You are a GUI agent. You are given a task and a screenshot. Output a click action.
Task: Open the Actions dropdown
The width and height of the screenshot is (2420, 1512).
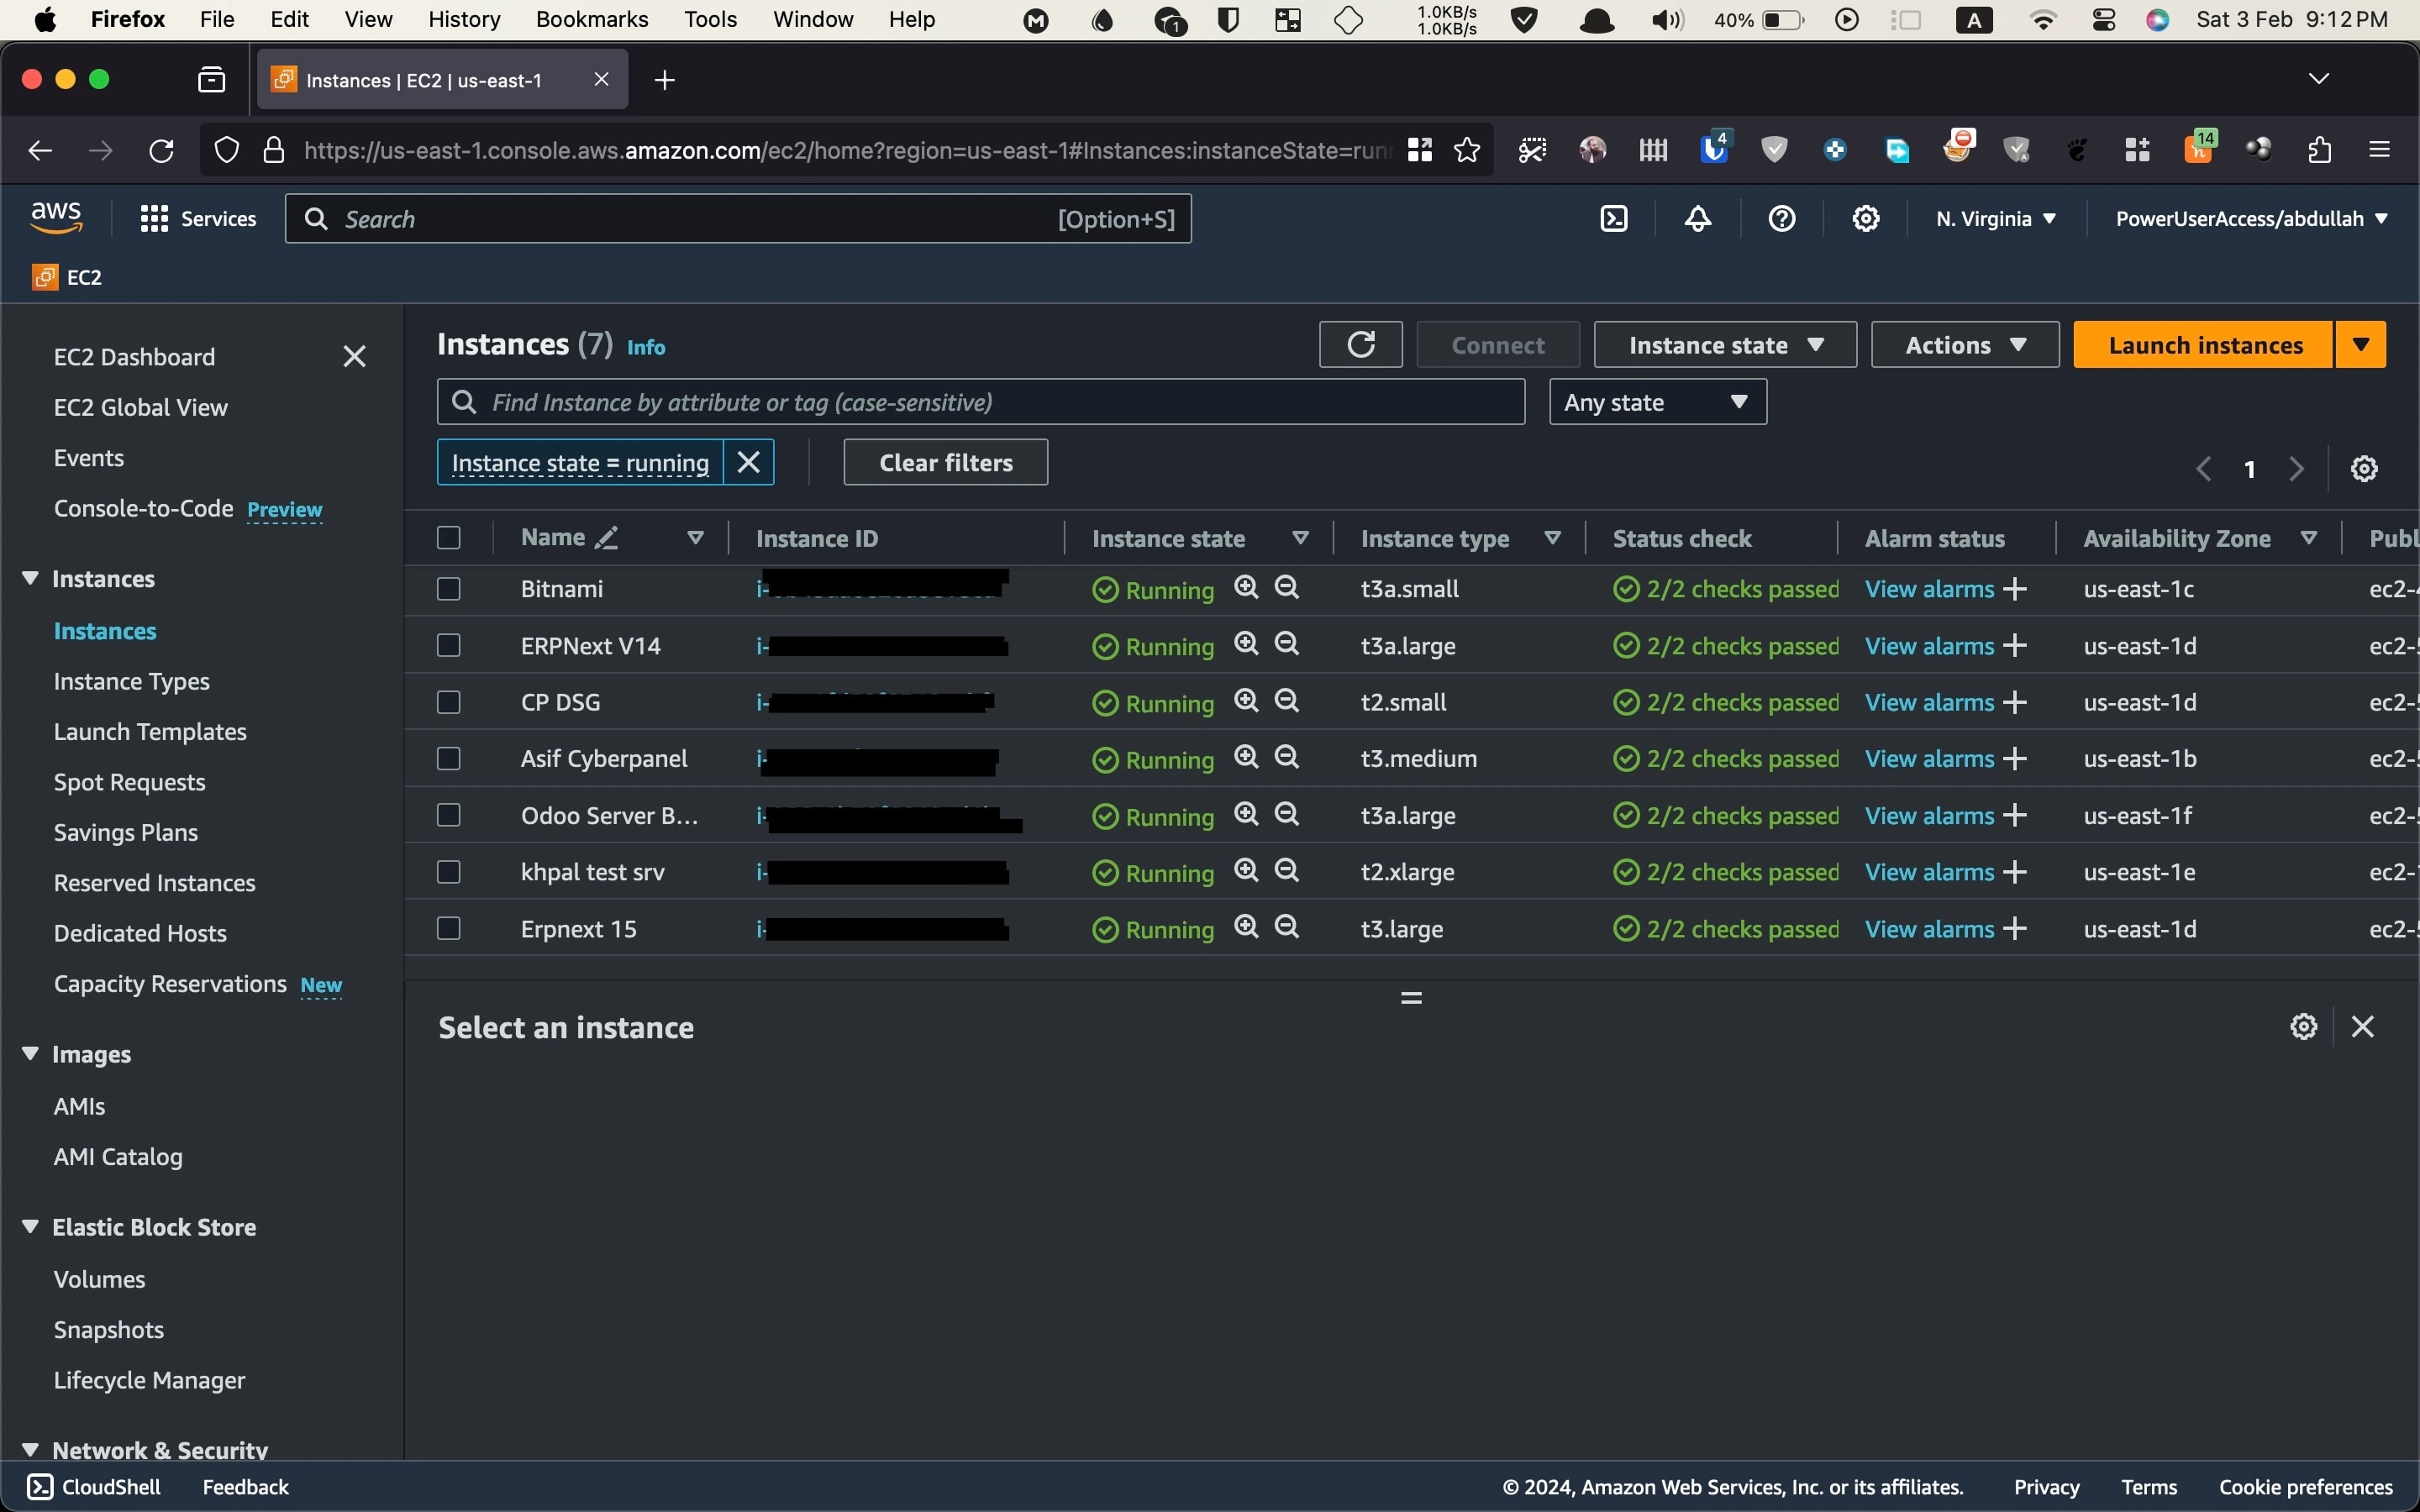pyautogui.click(x=1965, y=345)
